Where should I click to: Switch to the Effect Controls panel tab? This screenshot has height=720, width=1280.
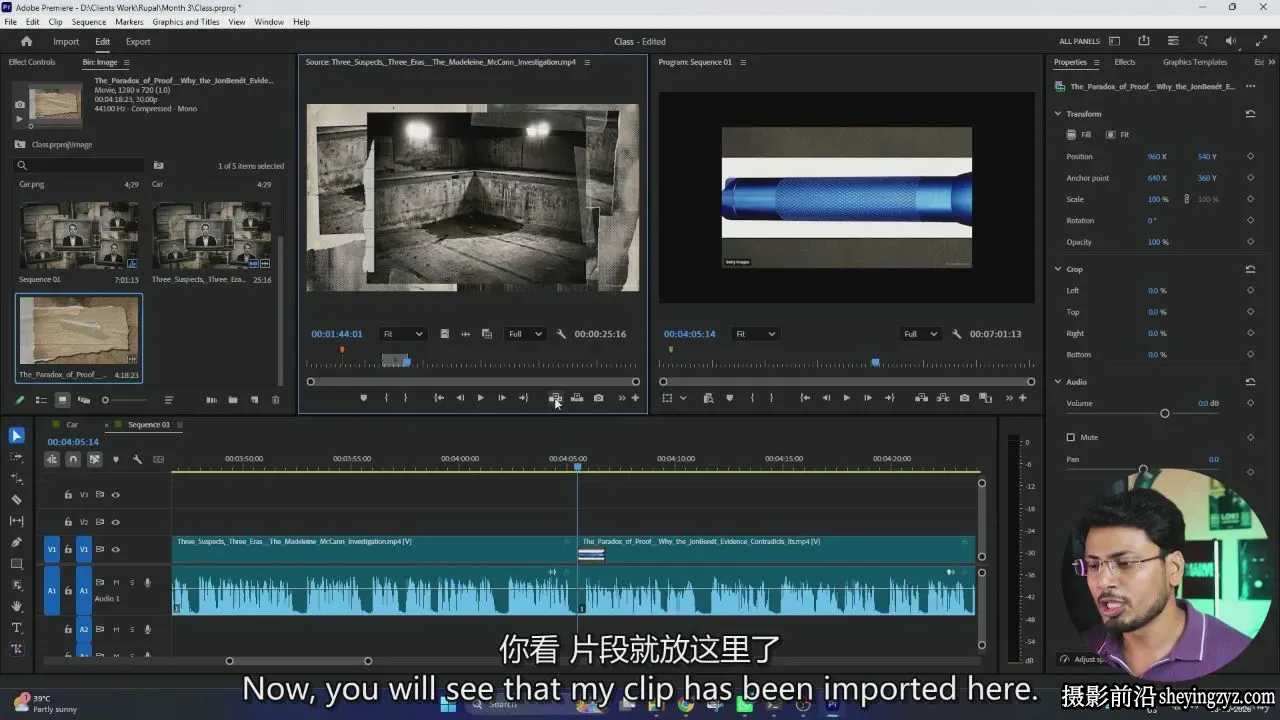(x=32, y=62)
